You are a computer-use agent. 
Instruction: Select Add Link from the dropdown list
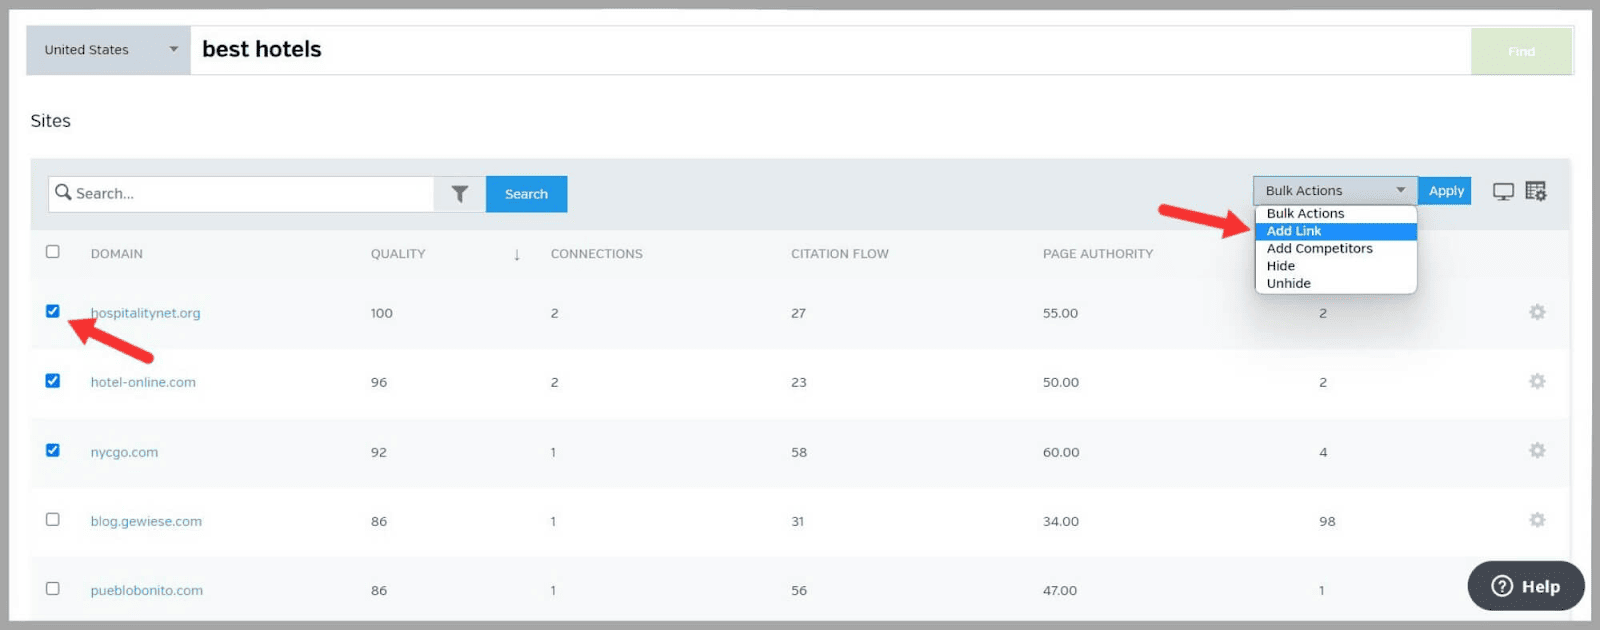pyautogui.click(x=1294, y=231)
